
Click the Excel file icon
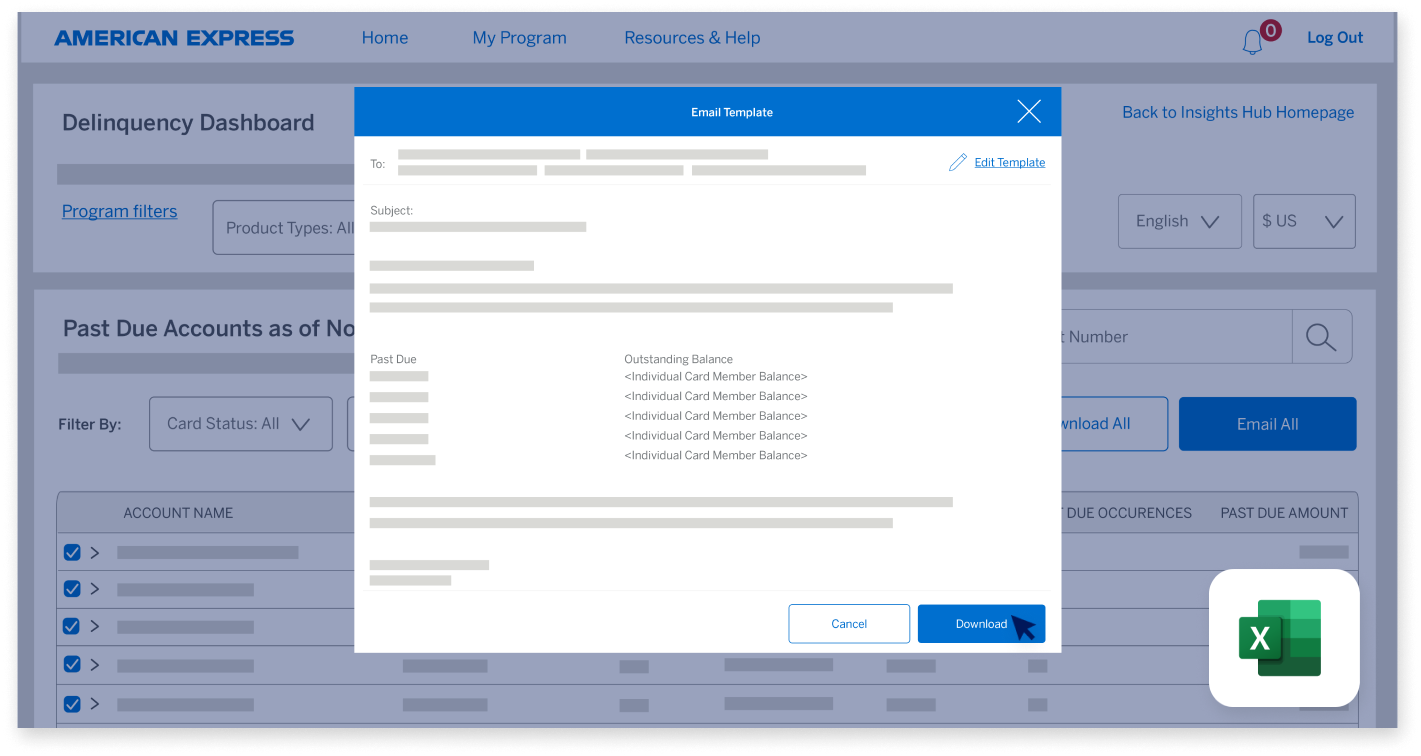point(1283,638)
